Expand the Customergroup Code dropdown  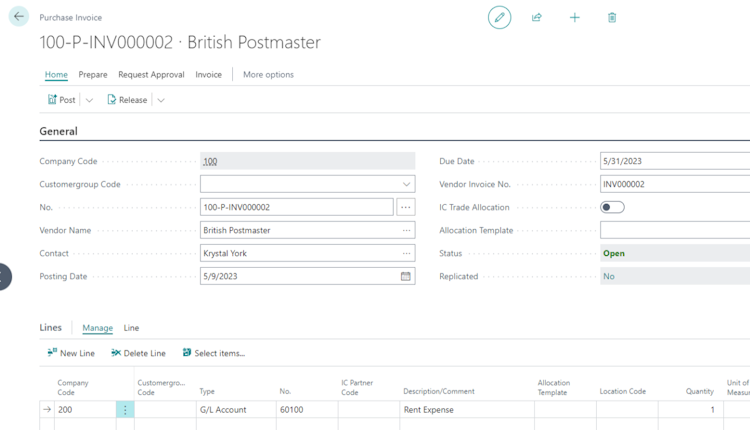[406, 184]
